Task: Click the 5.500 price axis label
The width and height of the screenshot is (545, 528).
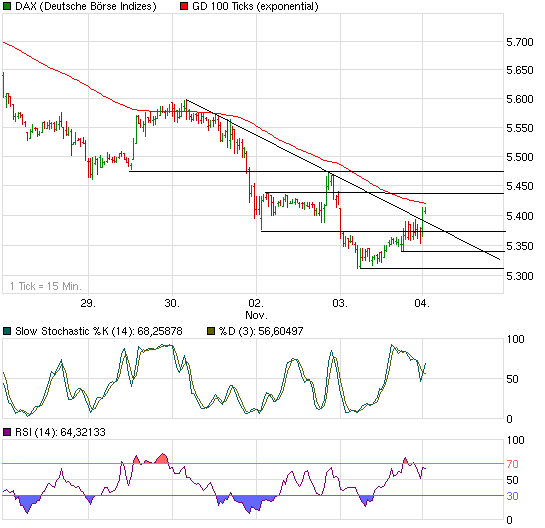Action: (520, 157)
